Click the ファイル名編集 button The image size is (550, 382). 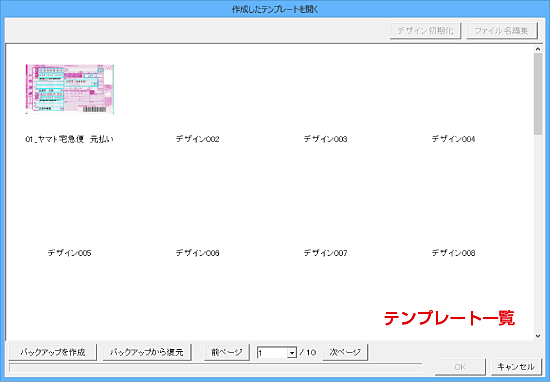(502, 31)
